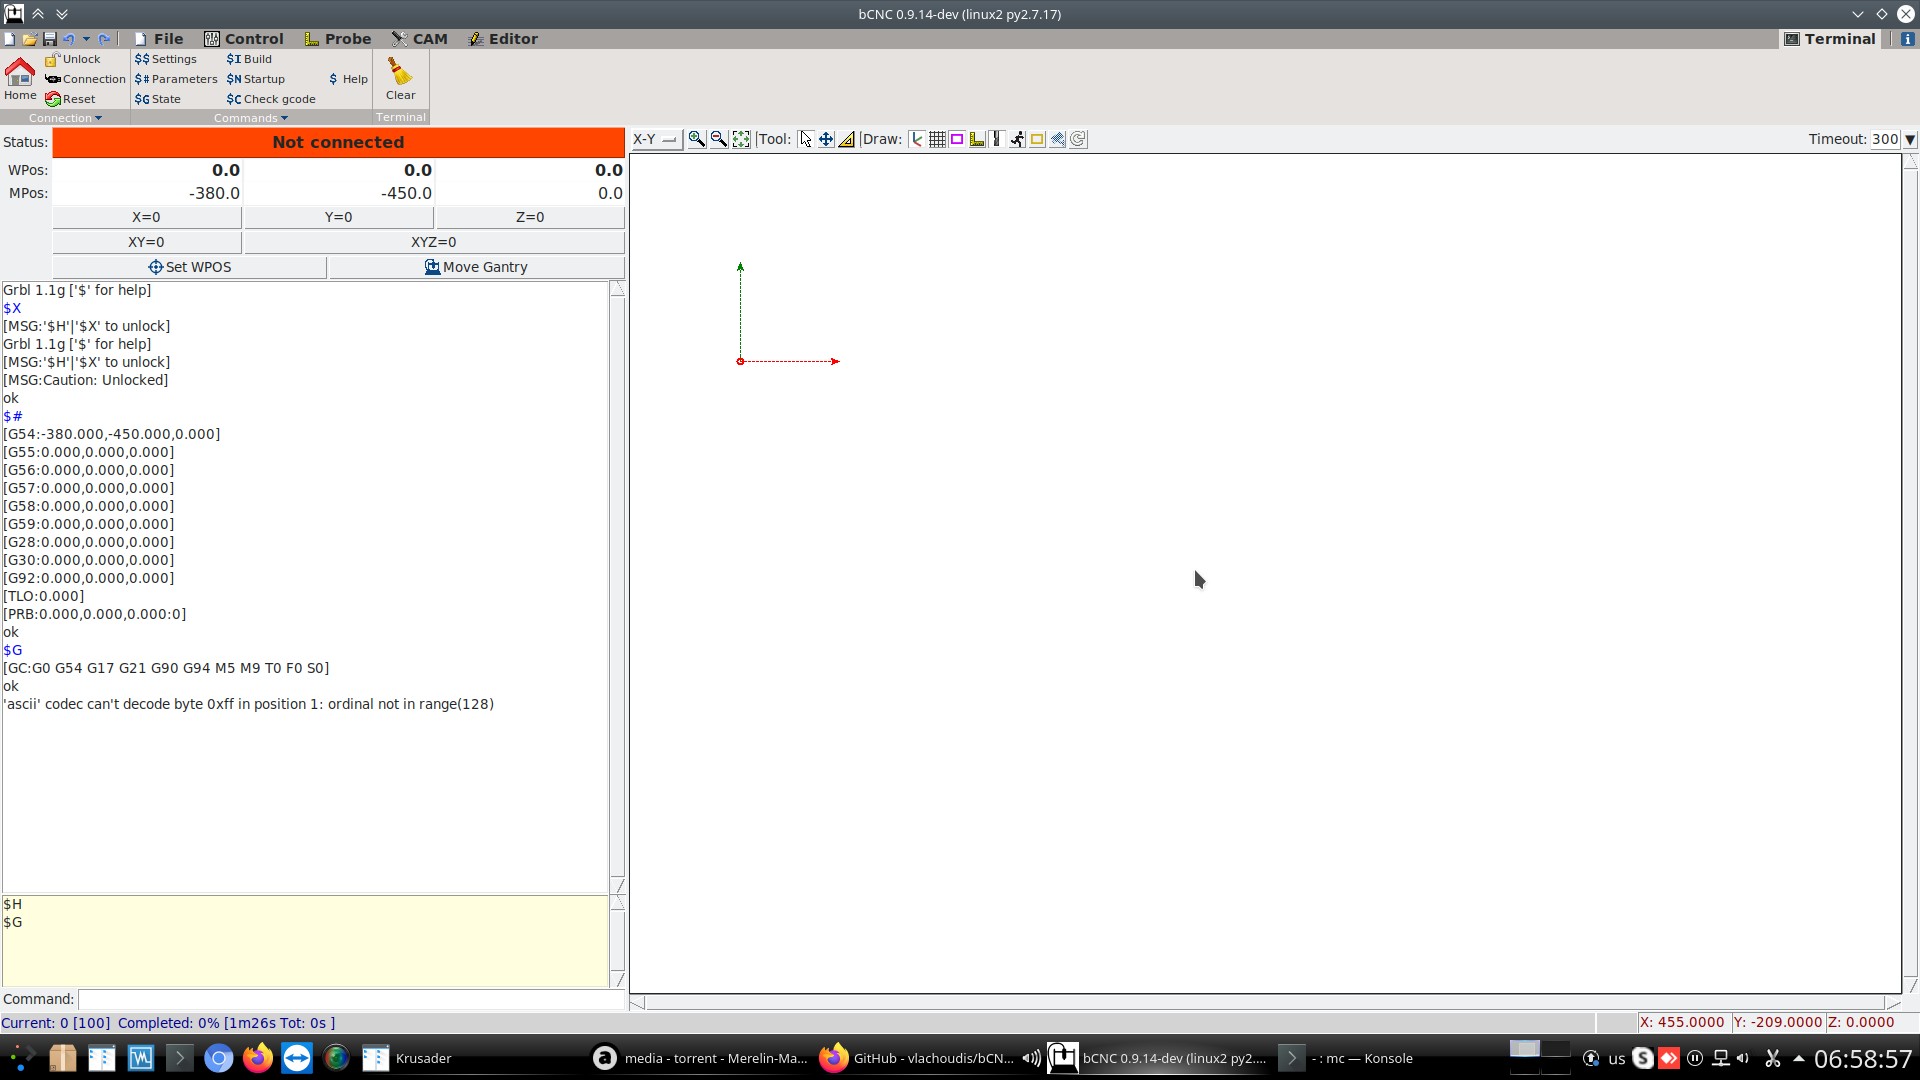1920x1080 pixels.
Task: Click the fit to screen icon
Action: point(741,139)
